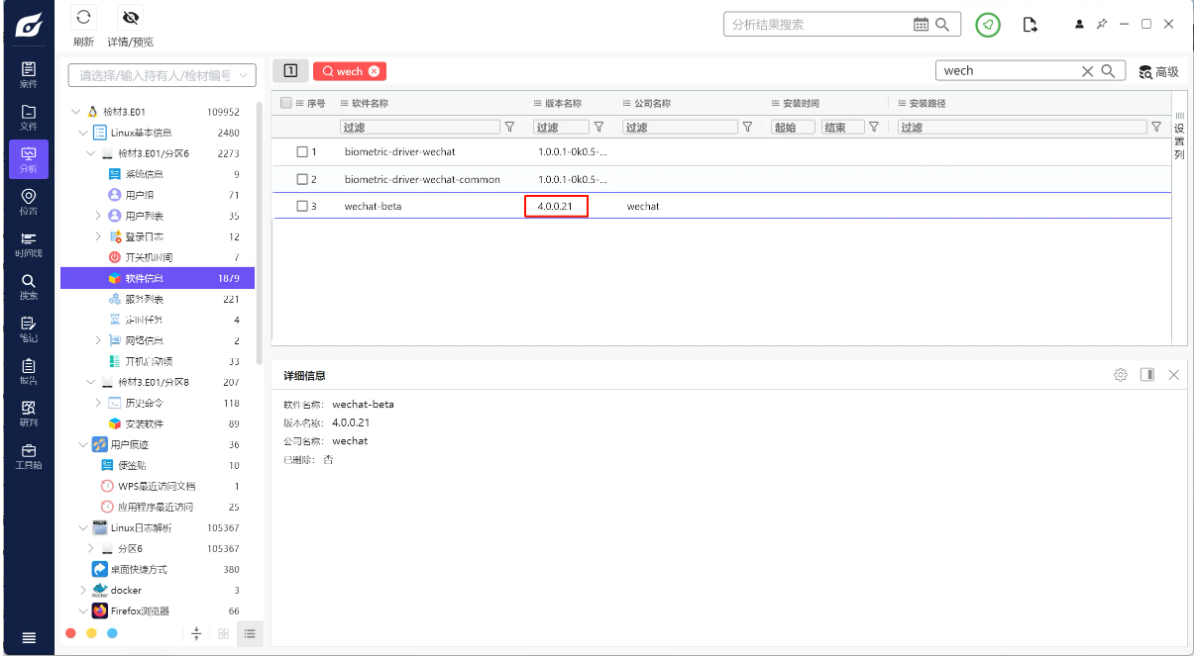Click the tab numbered 1 above table

click(291, 71)
